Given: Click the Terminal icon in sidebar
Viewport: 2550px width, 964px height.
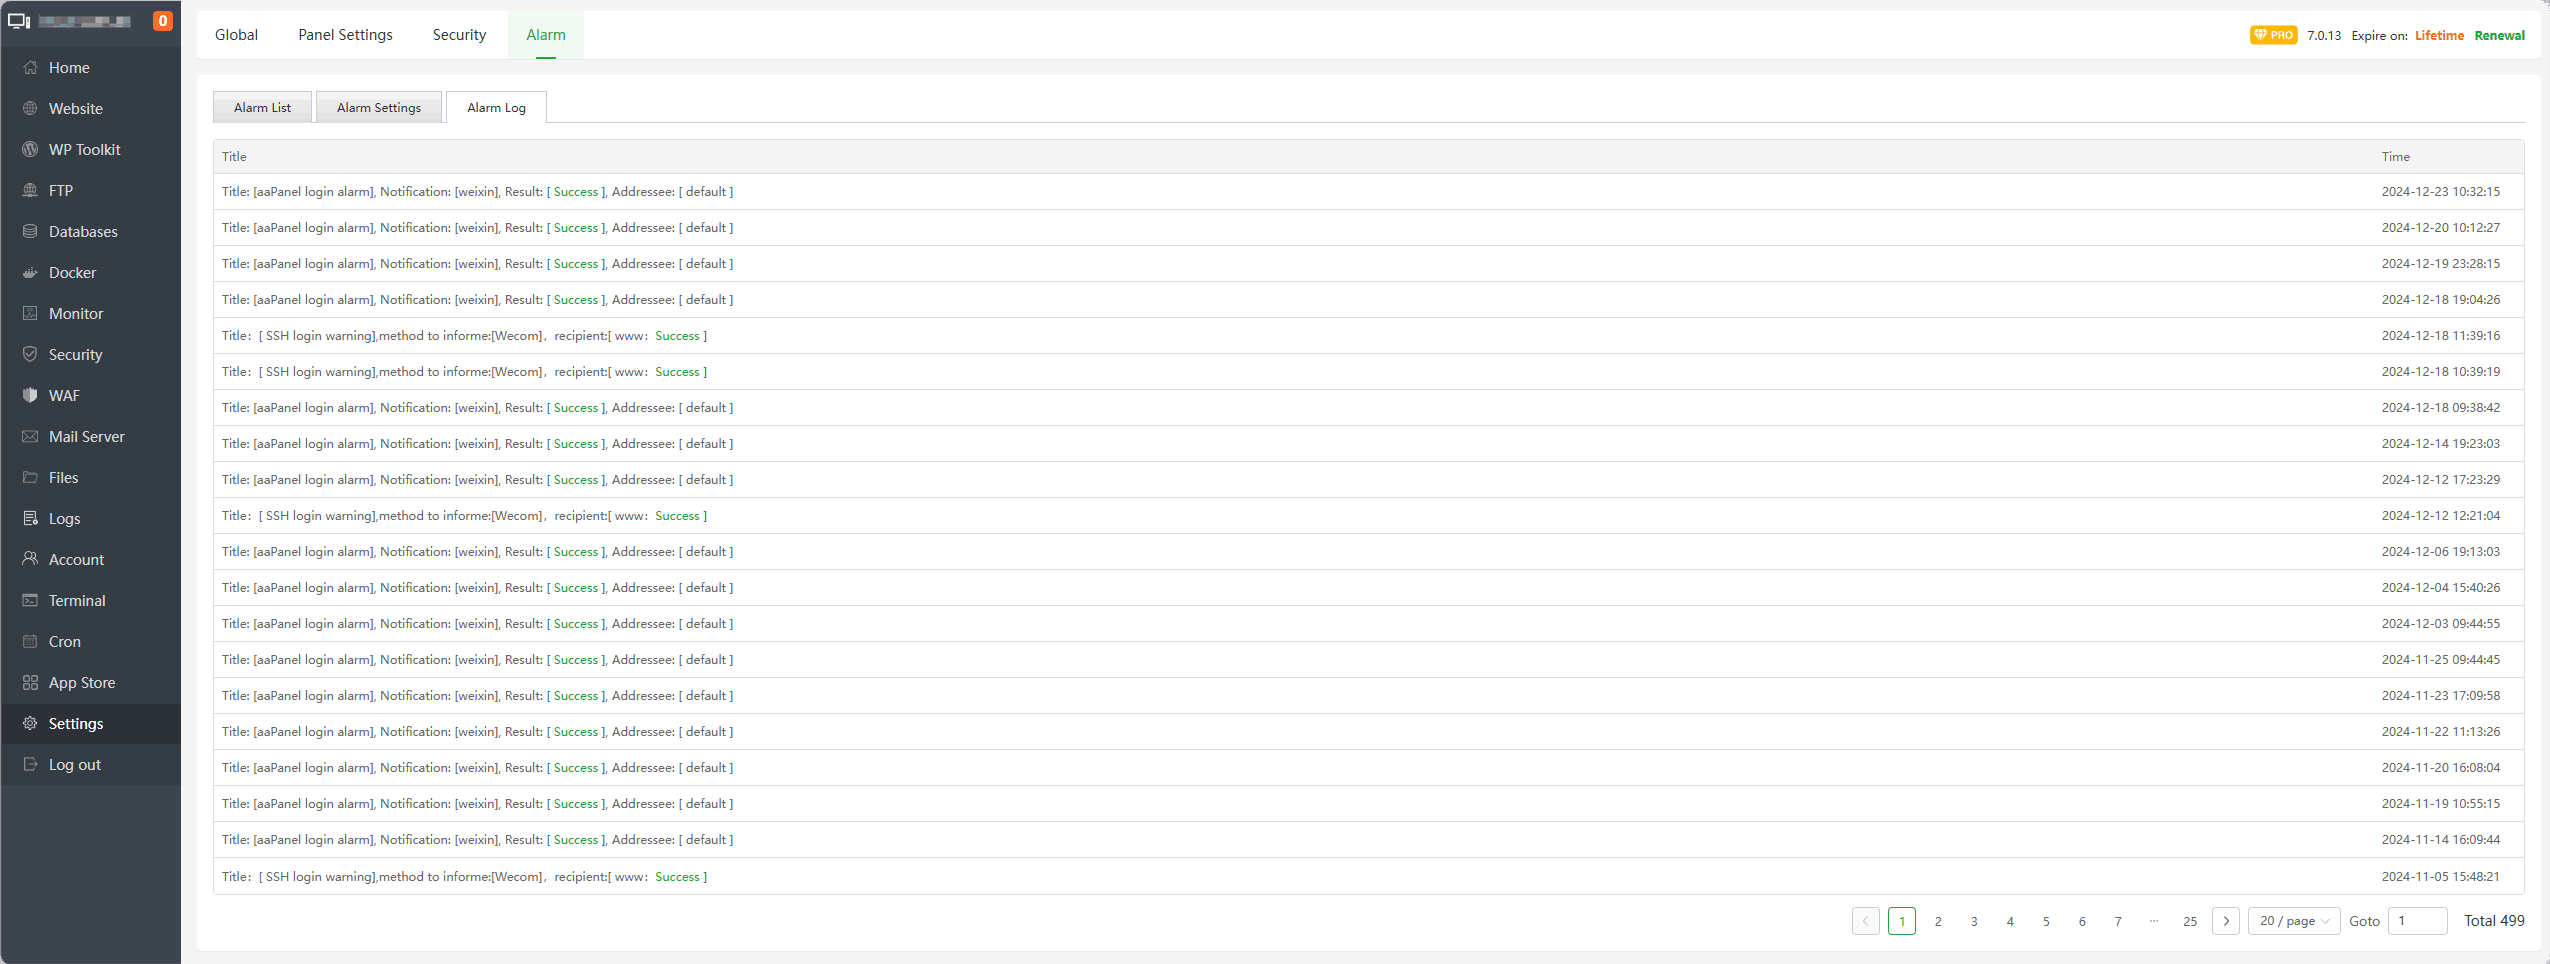Looking at the screenshot, I should (x=30, y=601).
